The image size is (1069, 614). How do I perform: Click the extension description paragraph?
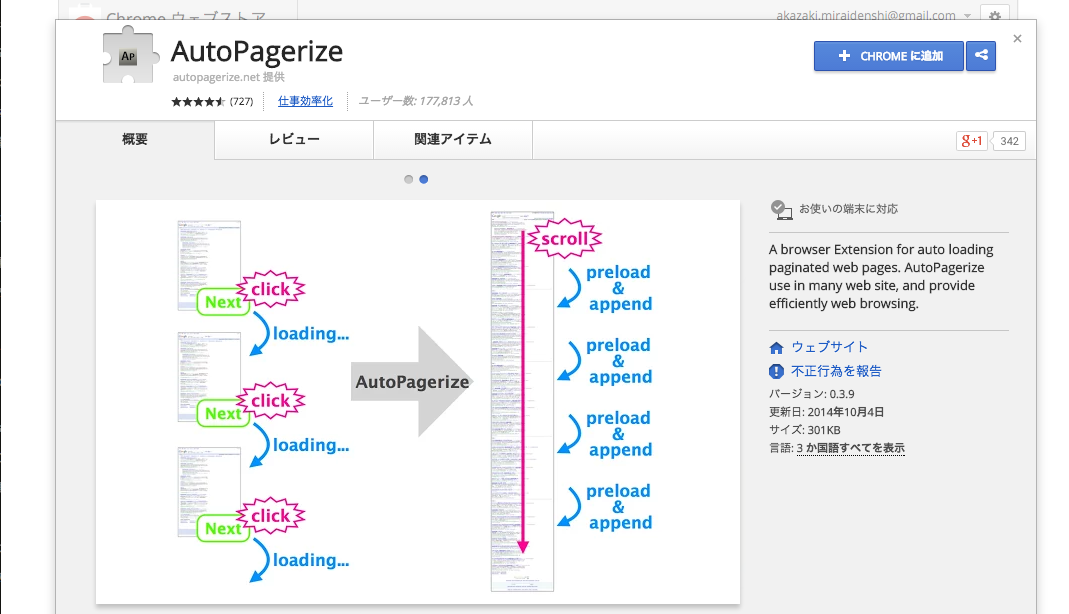[881, 277]
